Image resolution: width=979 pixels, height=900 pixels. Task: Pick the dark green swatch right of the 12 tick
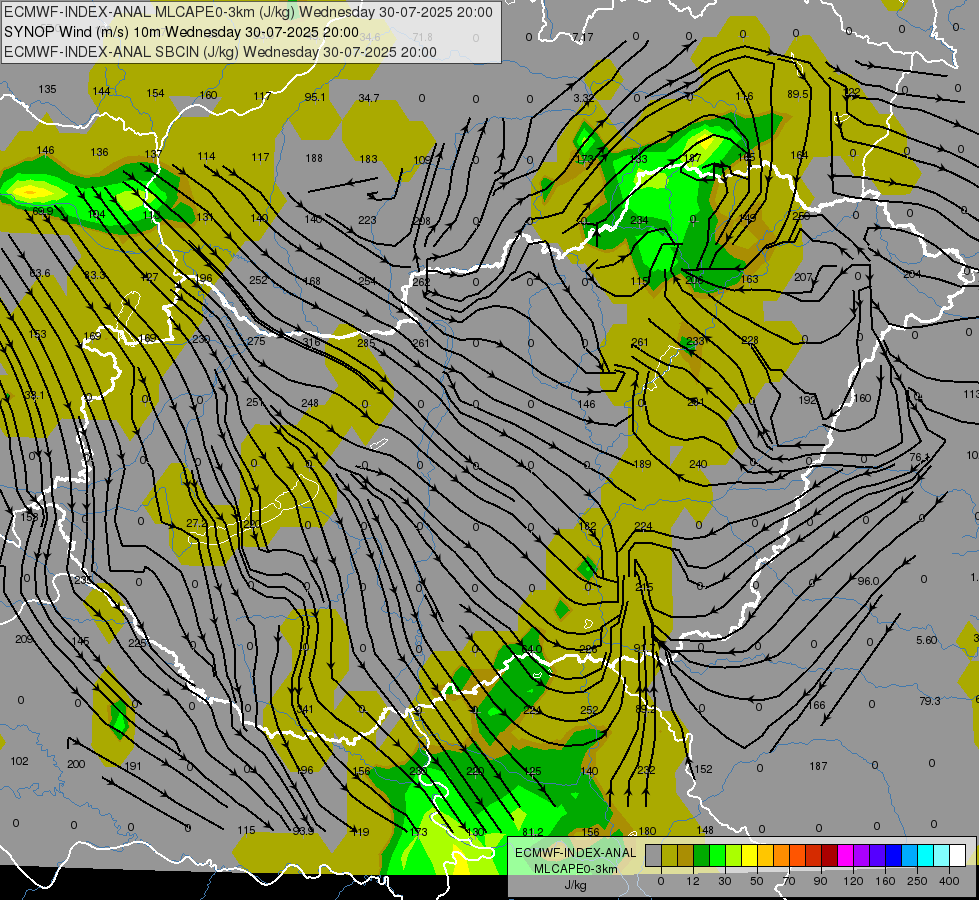(x=701, y=856)
